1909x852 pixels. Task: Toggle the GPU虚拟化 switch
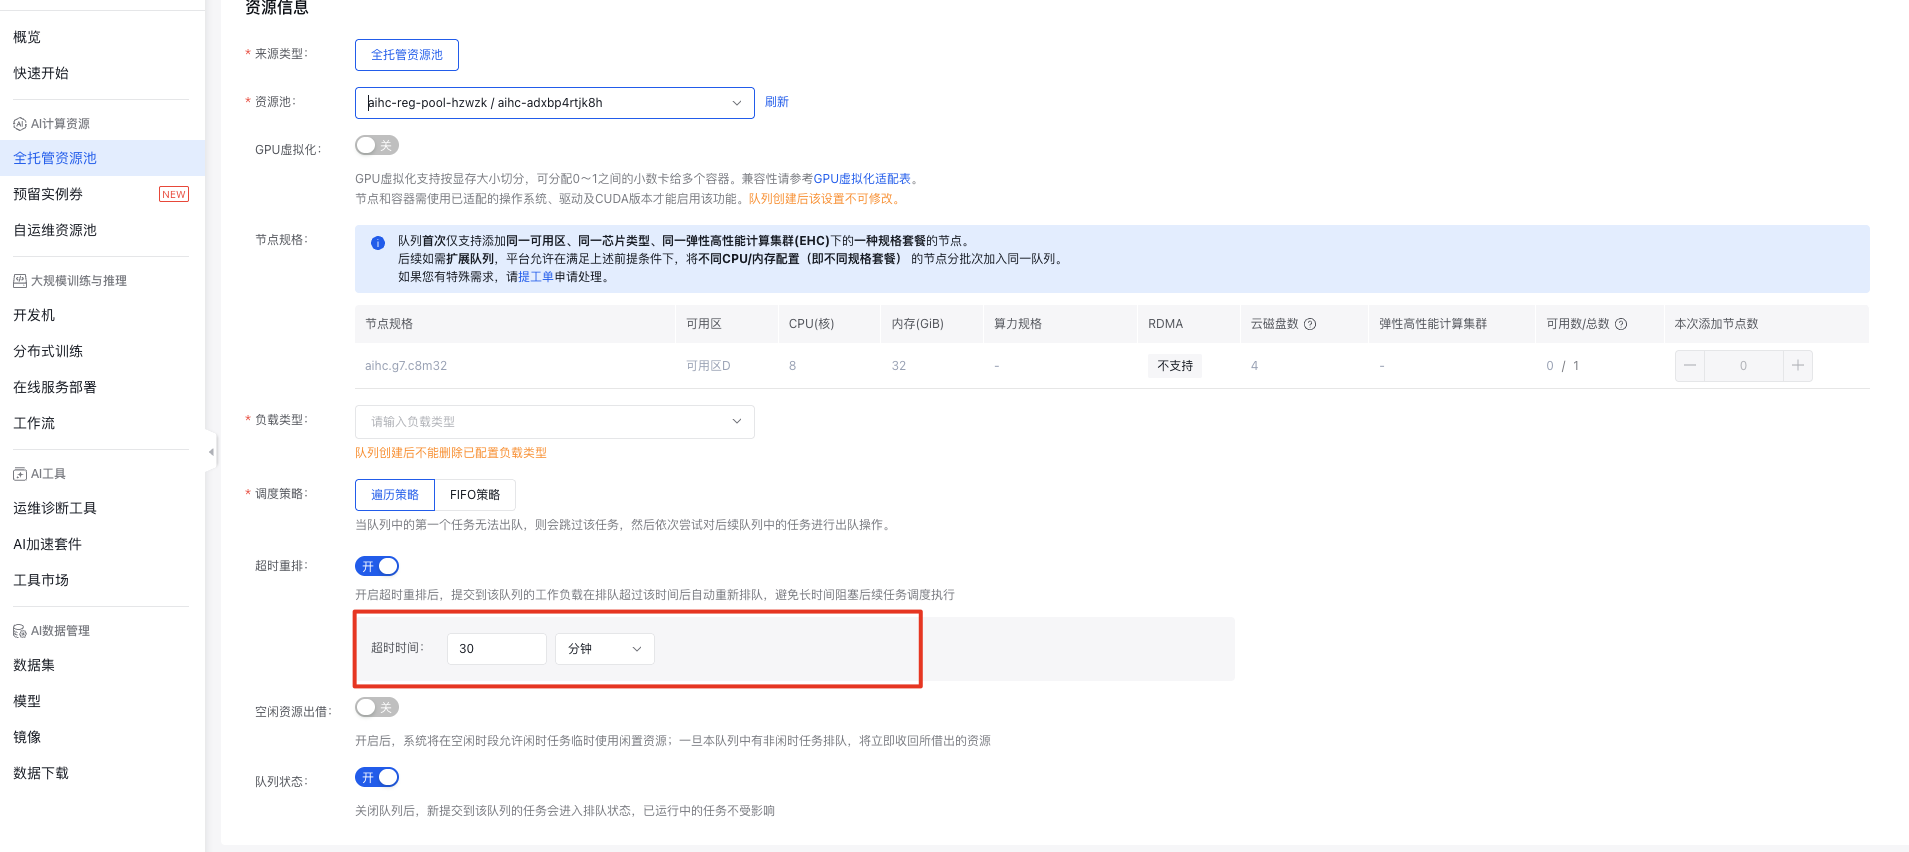(377, 146)
